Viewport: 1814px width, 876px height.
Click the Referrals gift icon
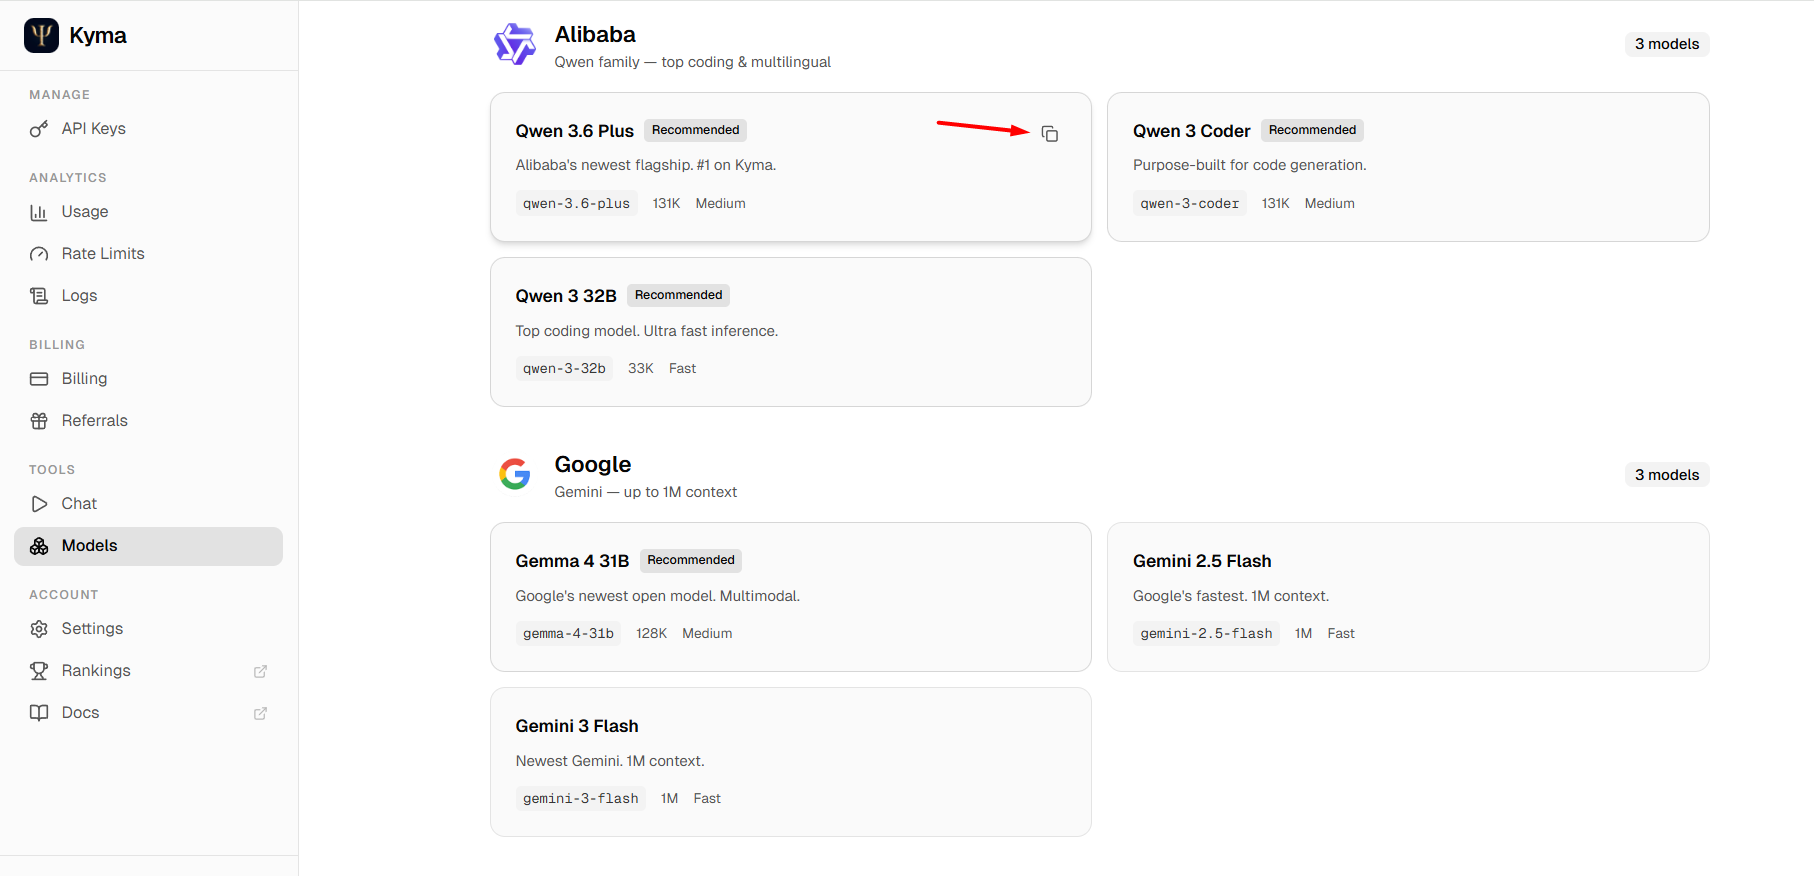click(x=39, y=421)
